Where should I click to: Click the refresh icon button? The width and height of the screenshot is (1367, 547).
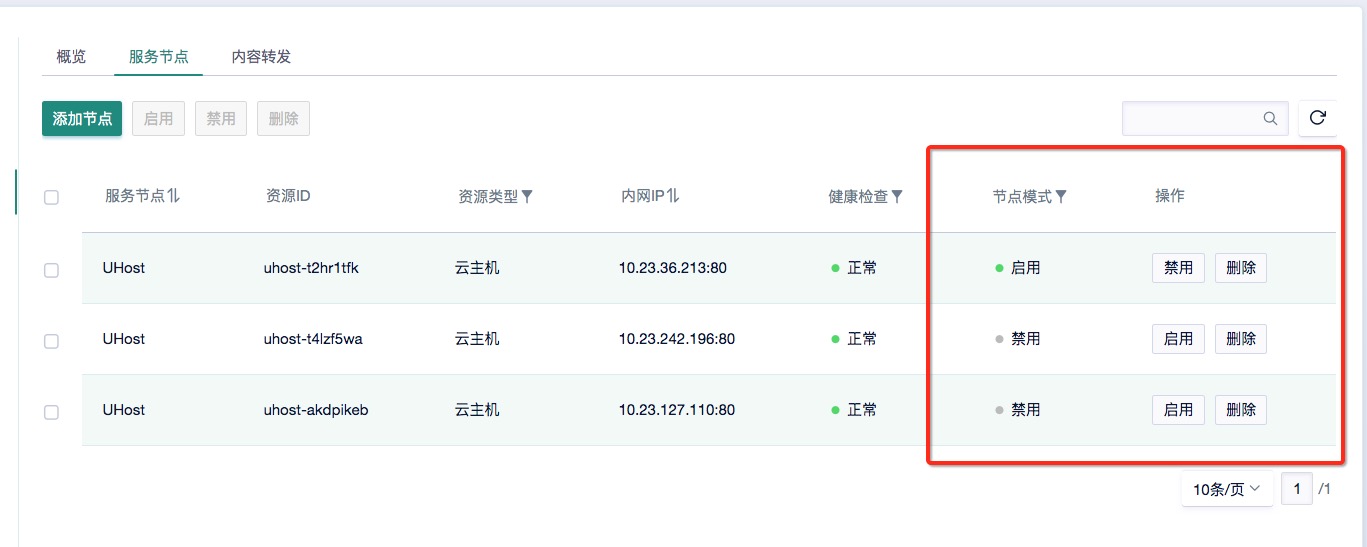(x=1317, y=118)
